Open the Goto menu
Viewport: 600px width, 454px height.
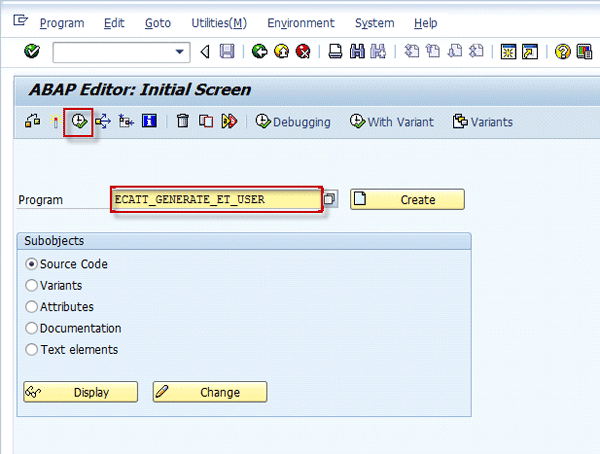[x=158, y=23]
